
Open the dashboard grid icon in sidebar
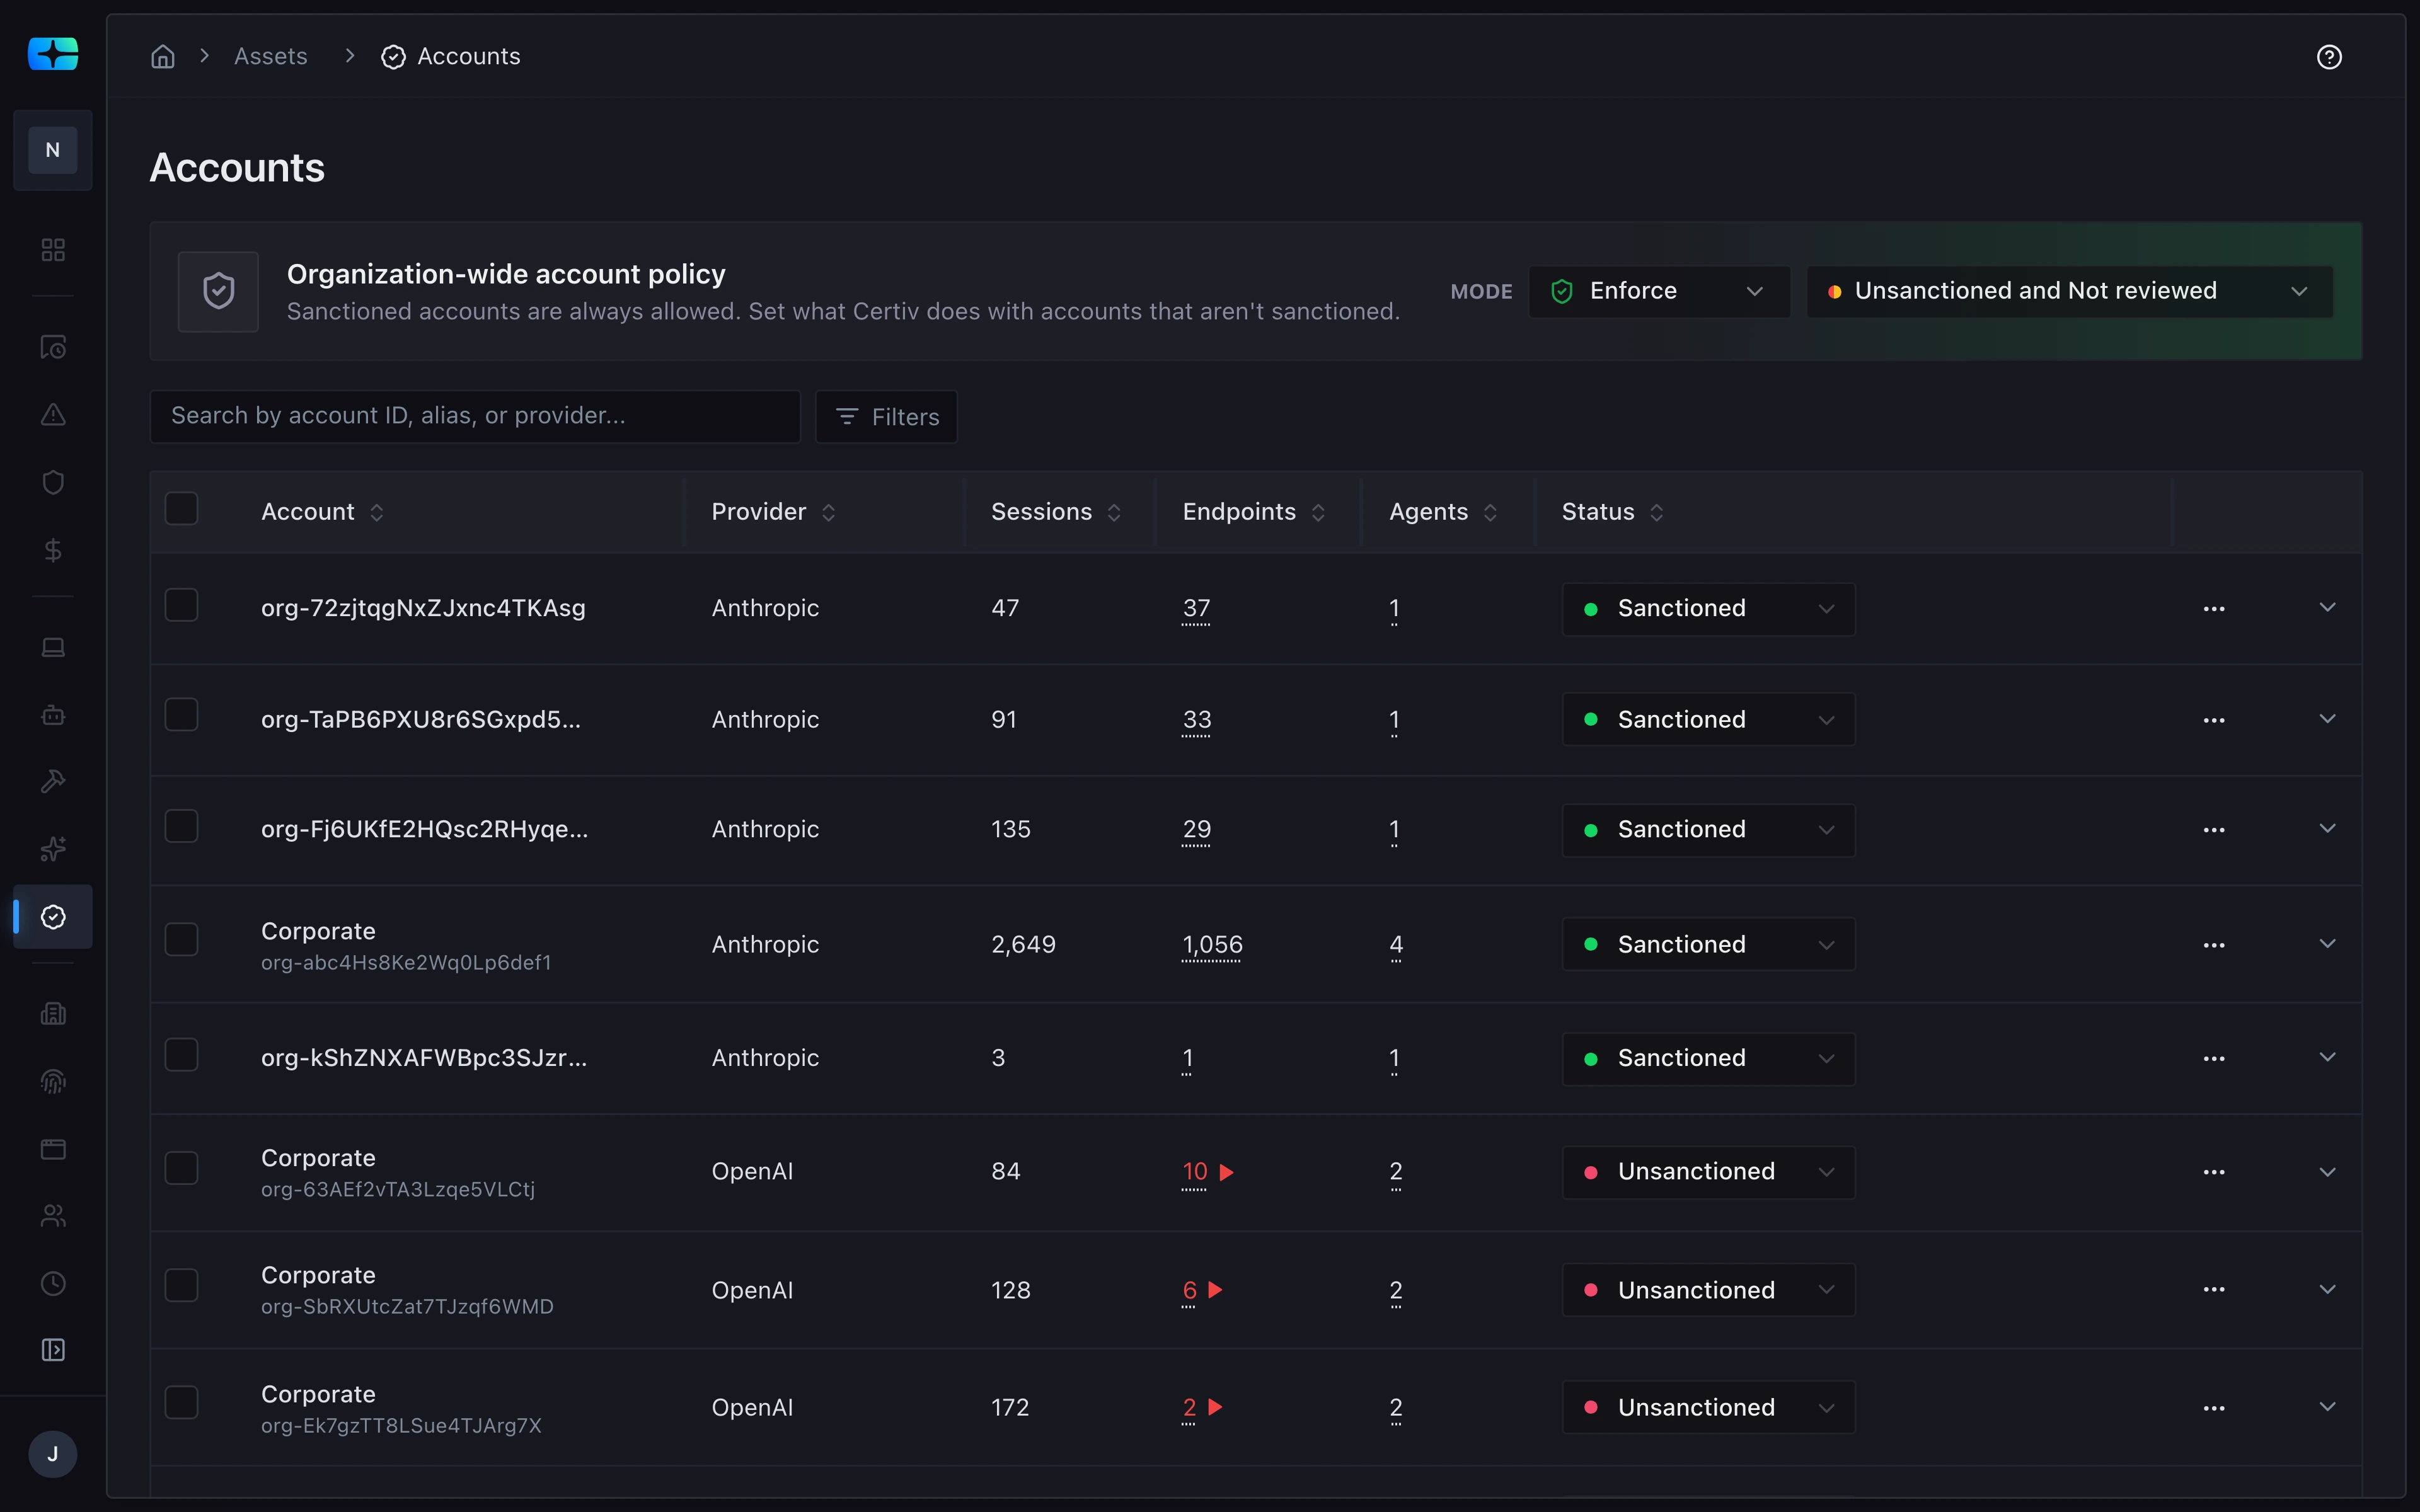(x=53, y=249)
